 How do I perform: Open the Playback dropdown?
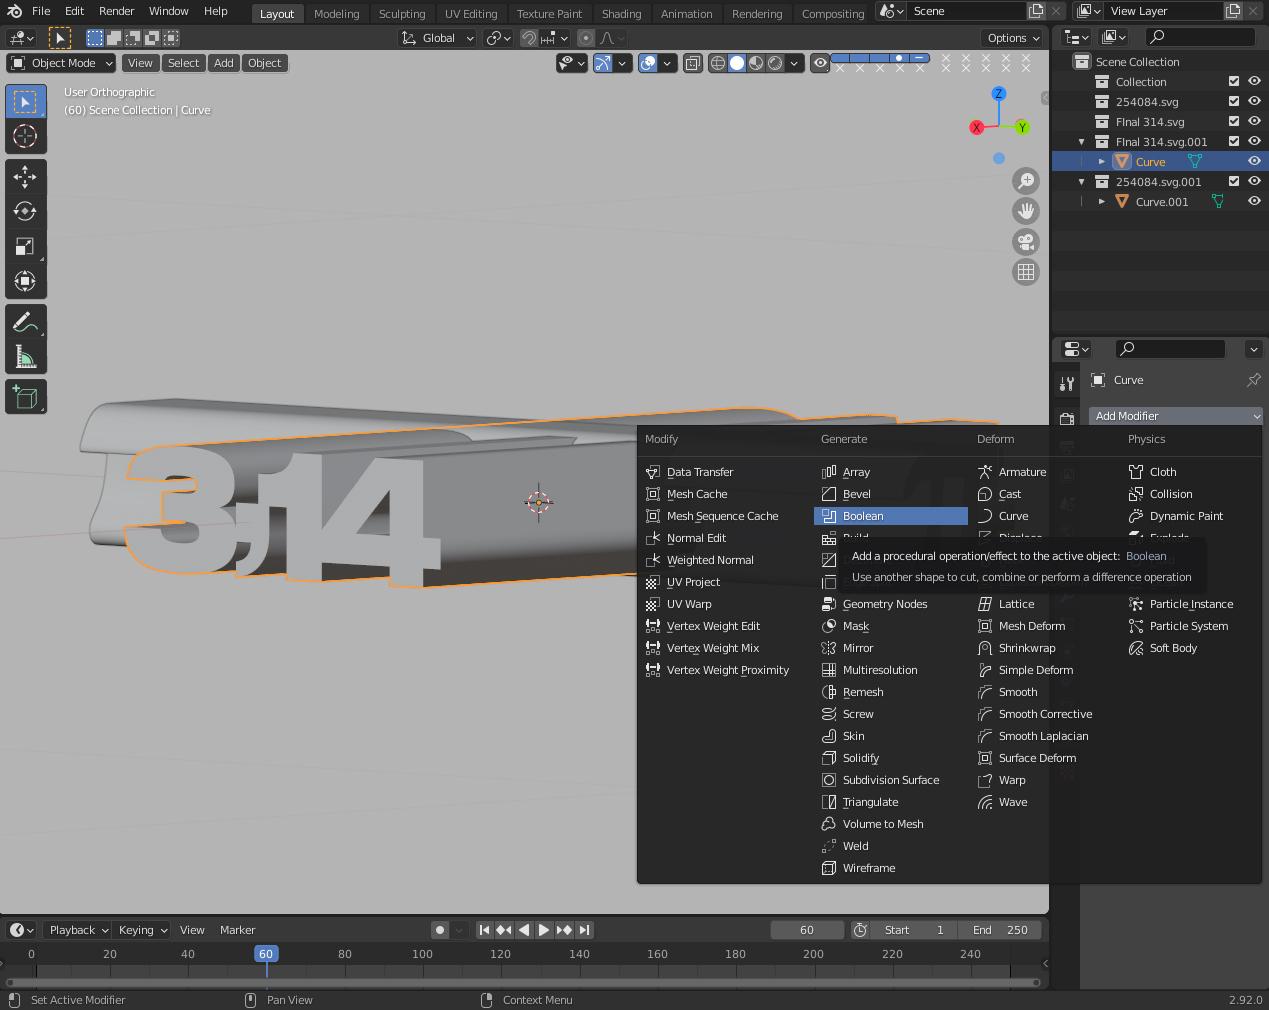(x=77, y=930)
